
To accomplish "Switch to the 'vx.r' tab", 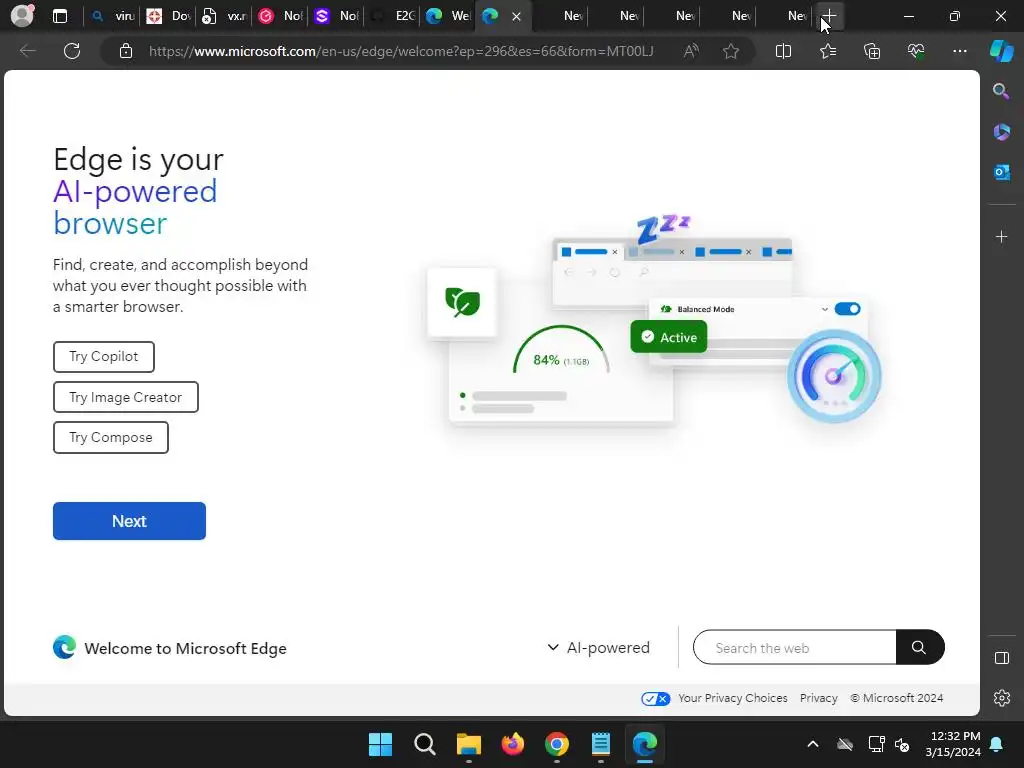I will pos(223,16).
